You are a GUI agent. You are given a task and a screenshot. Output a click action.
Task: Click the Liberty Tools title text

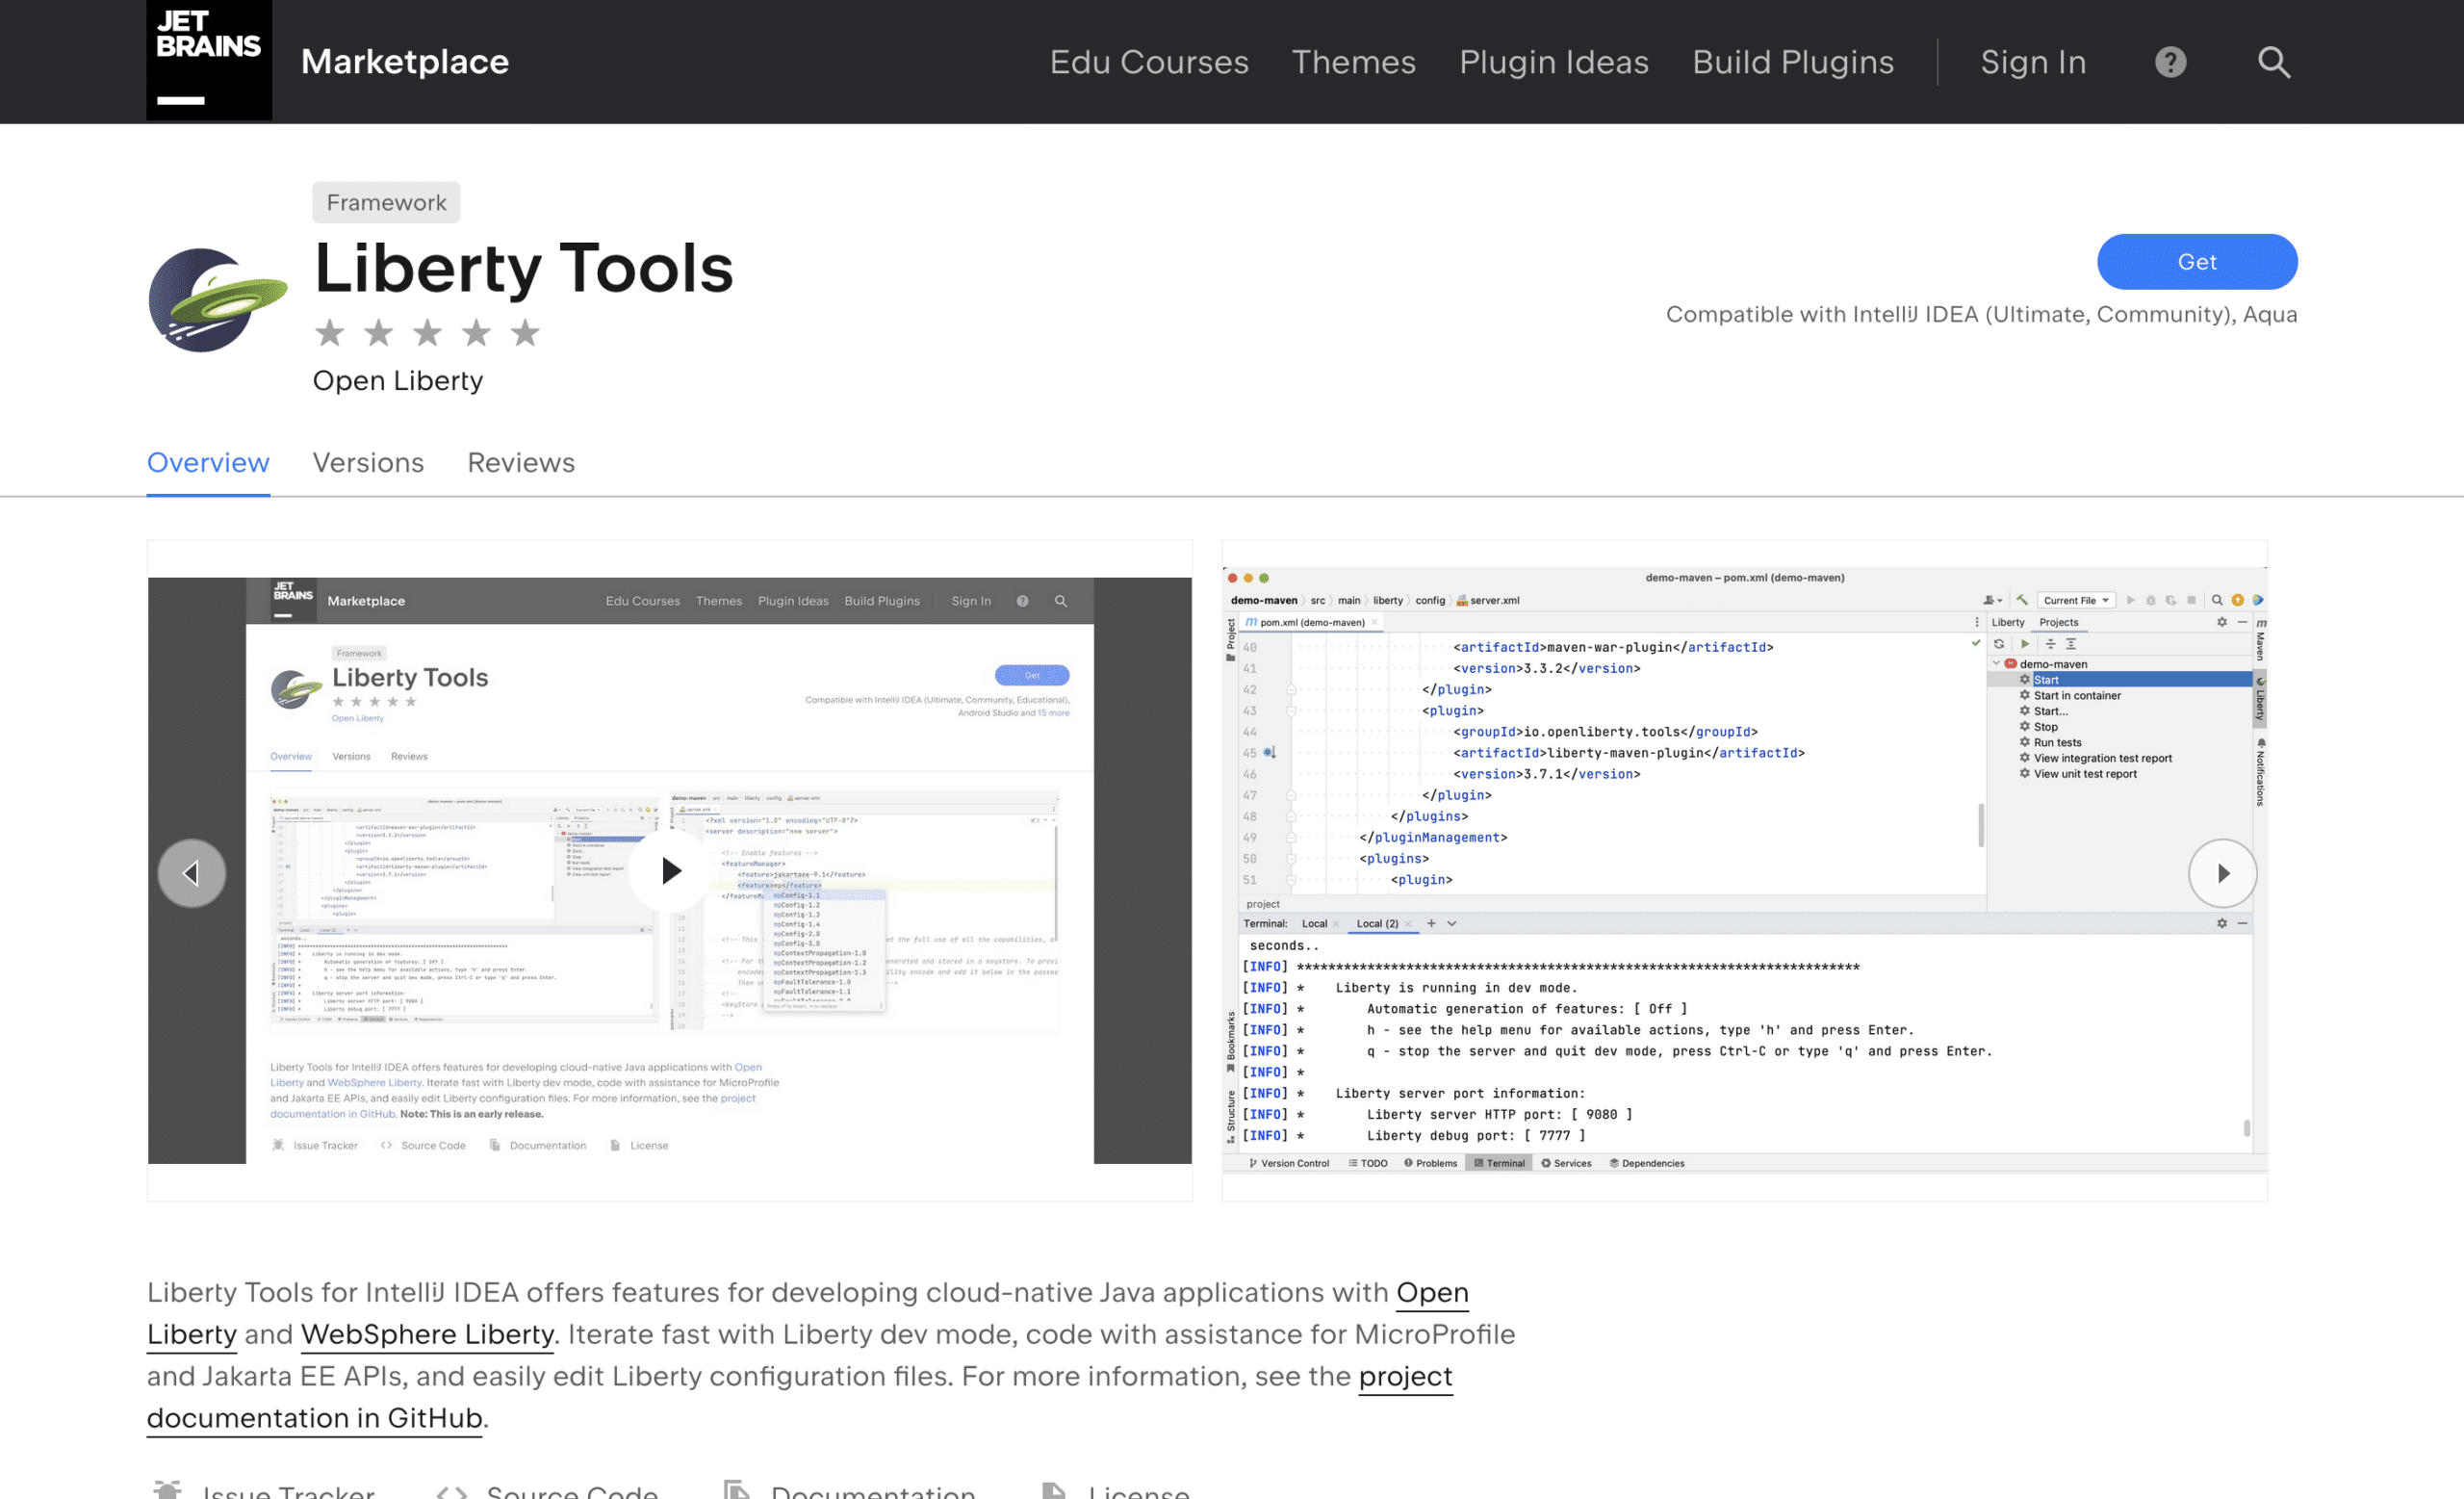pyautogui.click(x=524, y=268)
